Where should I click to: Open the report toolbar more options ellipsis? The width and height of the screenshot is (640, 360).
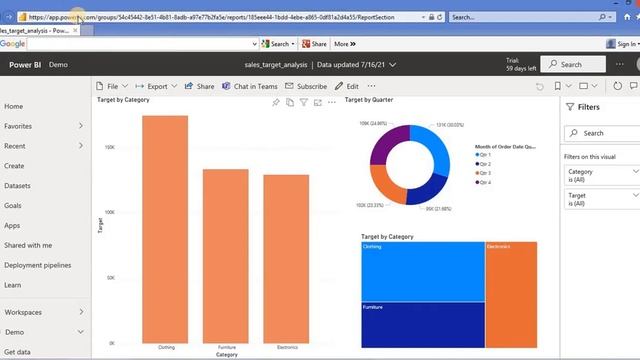371,86
